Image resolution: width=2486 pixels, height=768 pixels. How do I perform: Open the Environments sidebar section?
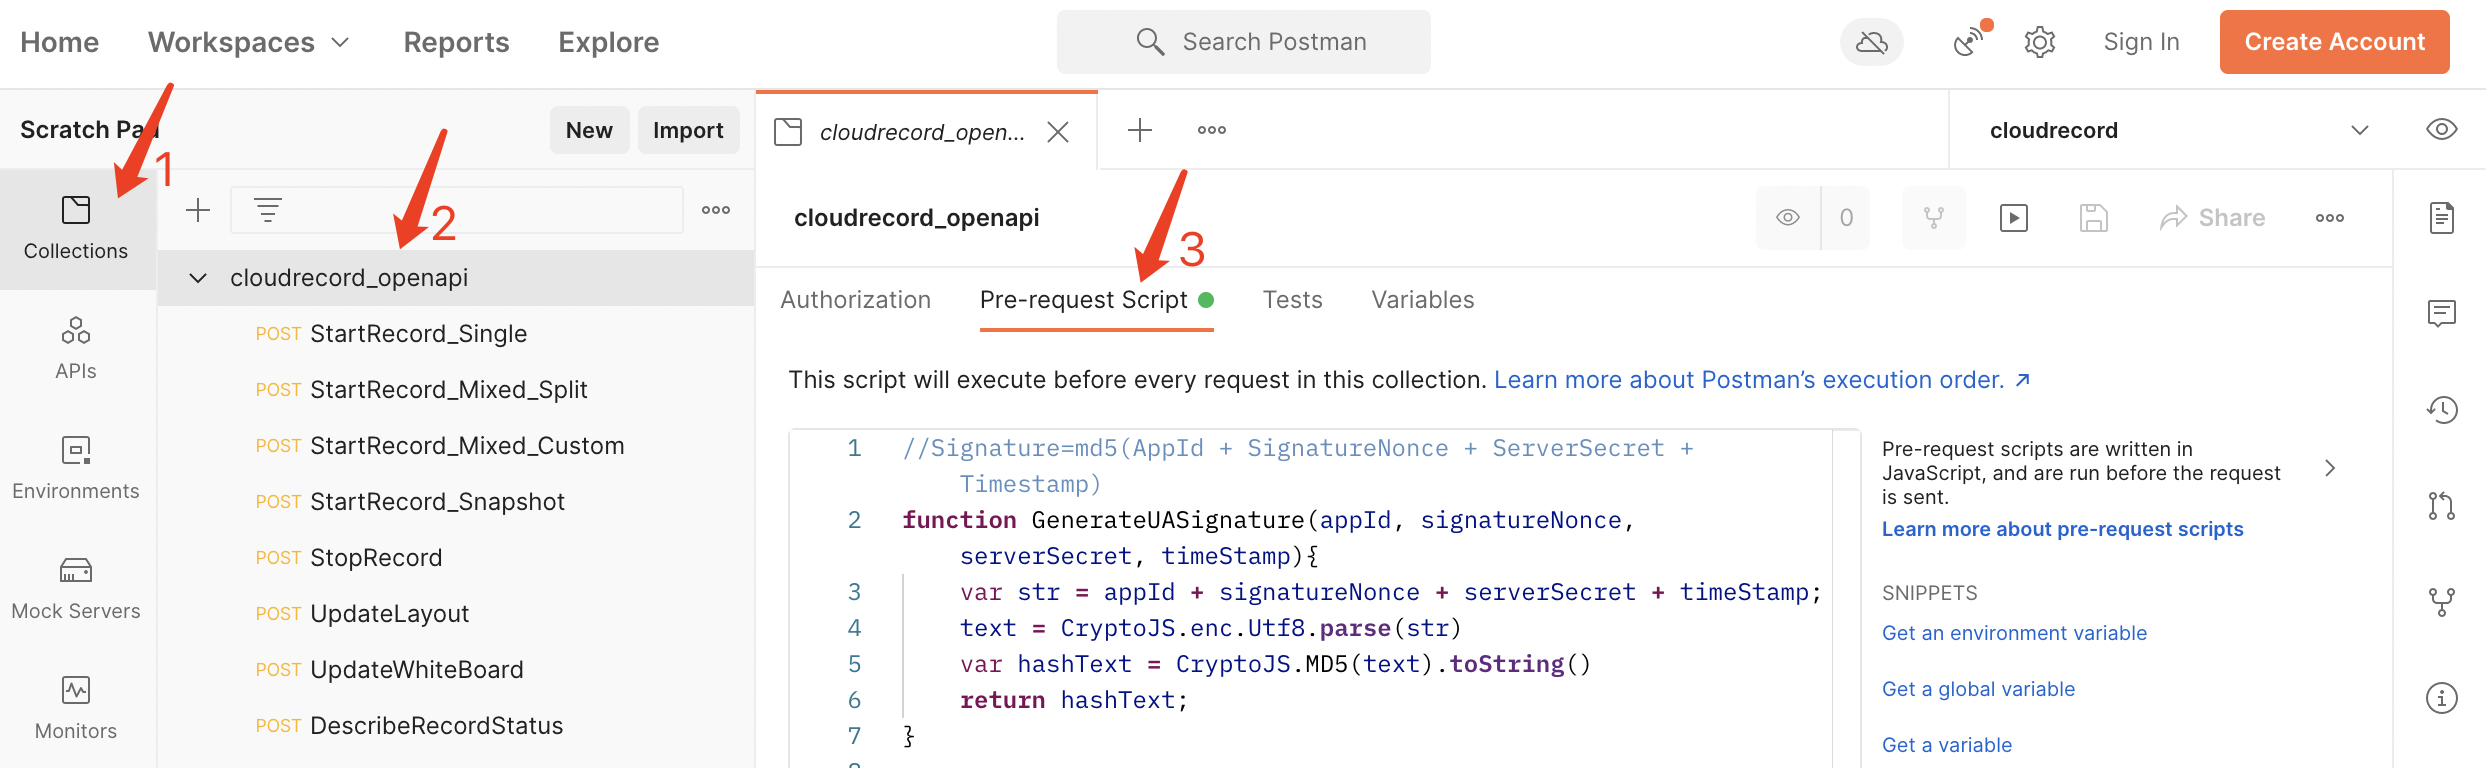(76, 469)
